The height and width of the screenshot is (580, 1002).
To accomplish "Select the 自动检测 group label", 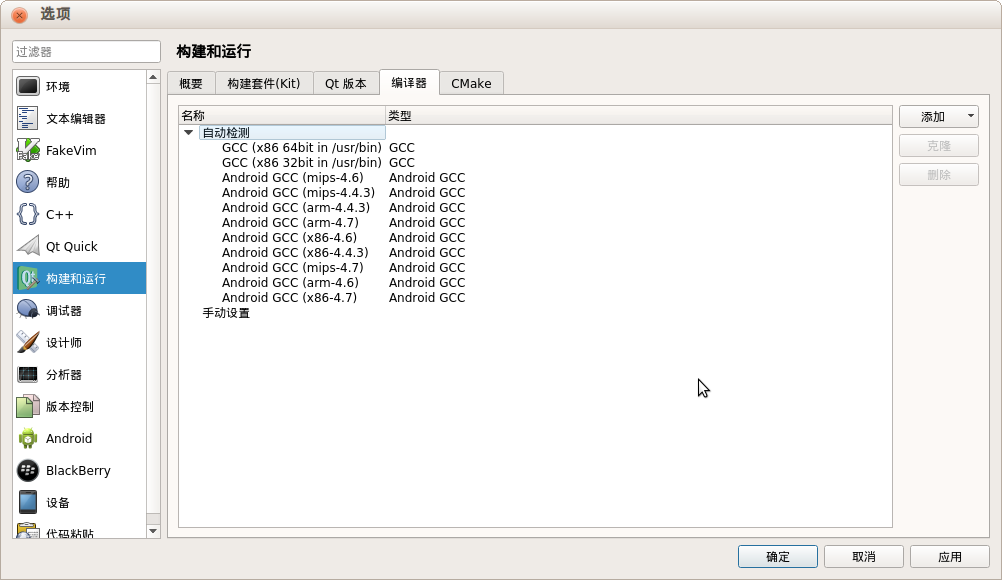I will pyautogui.click(x=226, y=133).
